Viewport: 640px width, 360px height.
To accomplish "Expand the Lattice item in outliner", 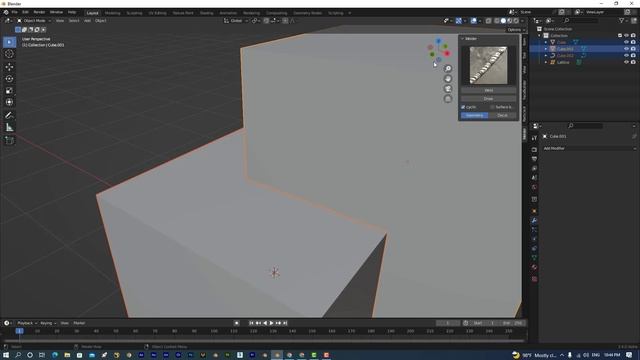I will coord(546,62).
